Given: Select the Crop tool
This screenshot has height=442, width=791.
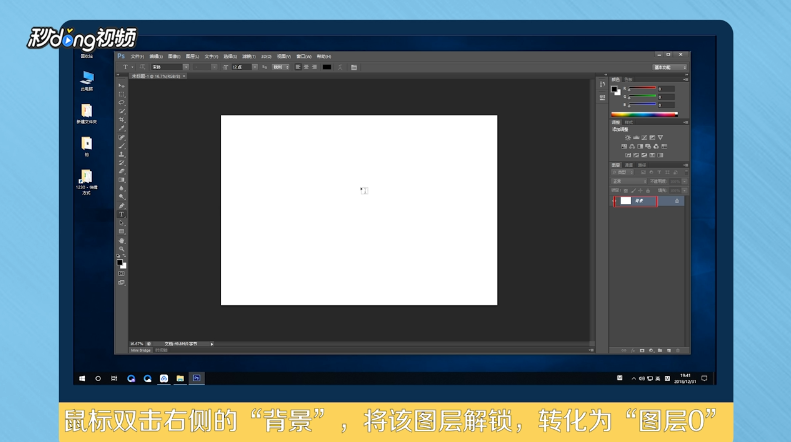Looking at the screenshot, I should 122,120.
